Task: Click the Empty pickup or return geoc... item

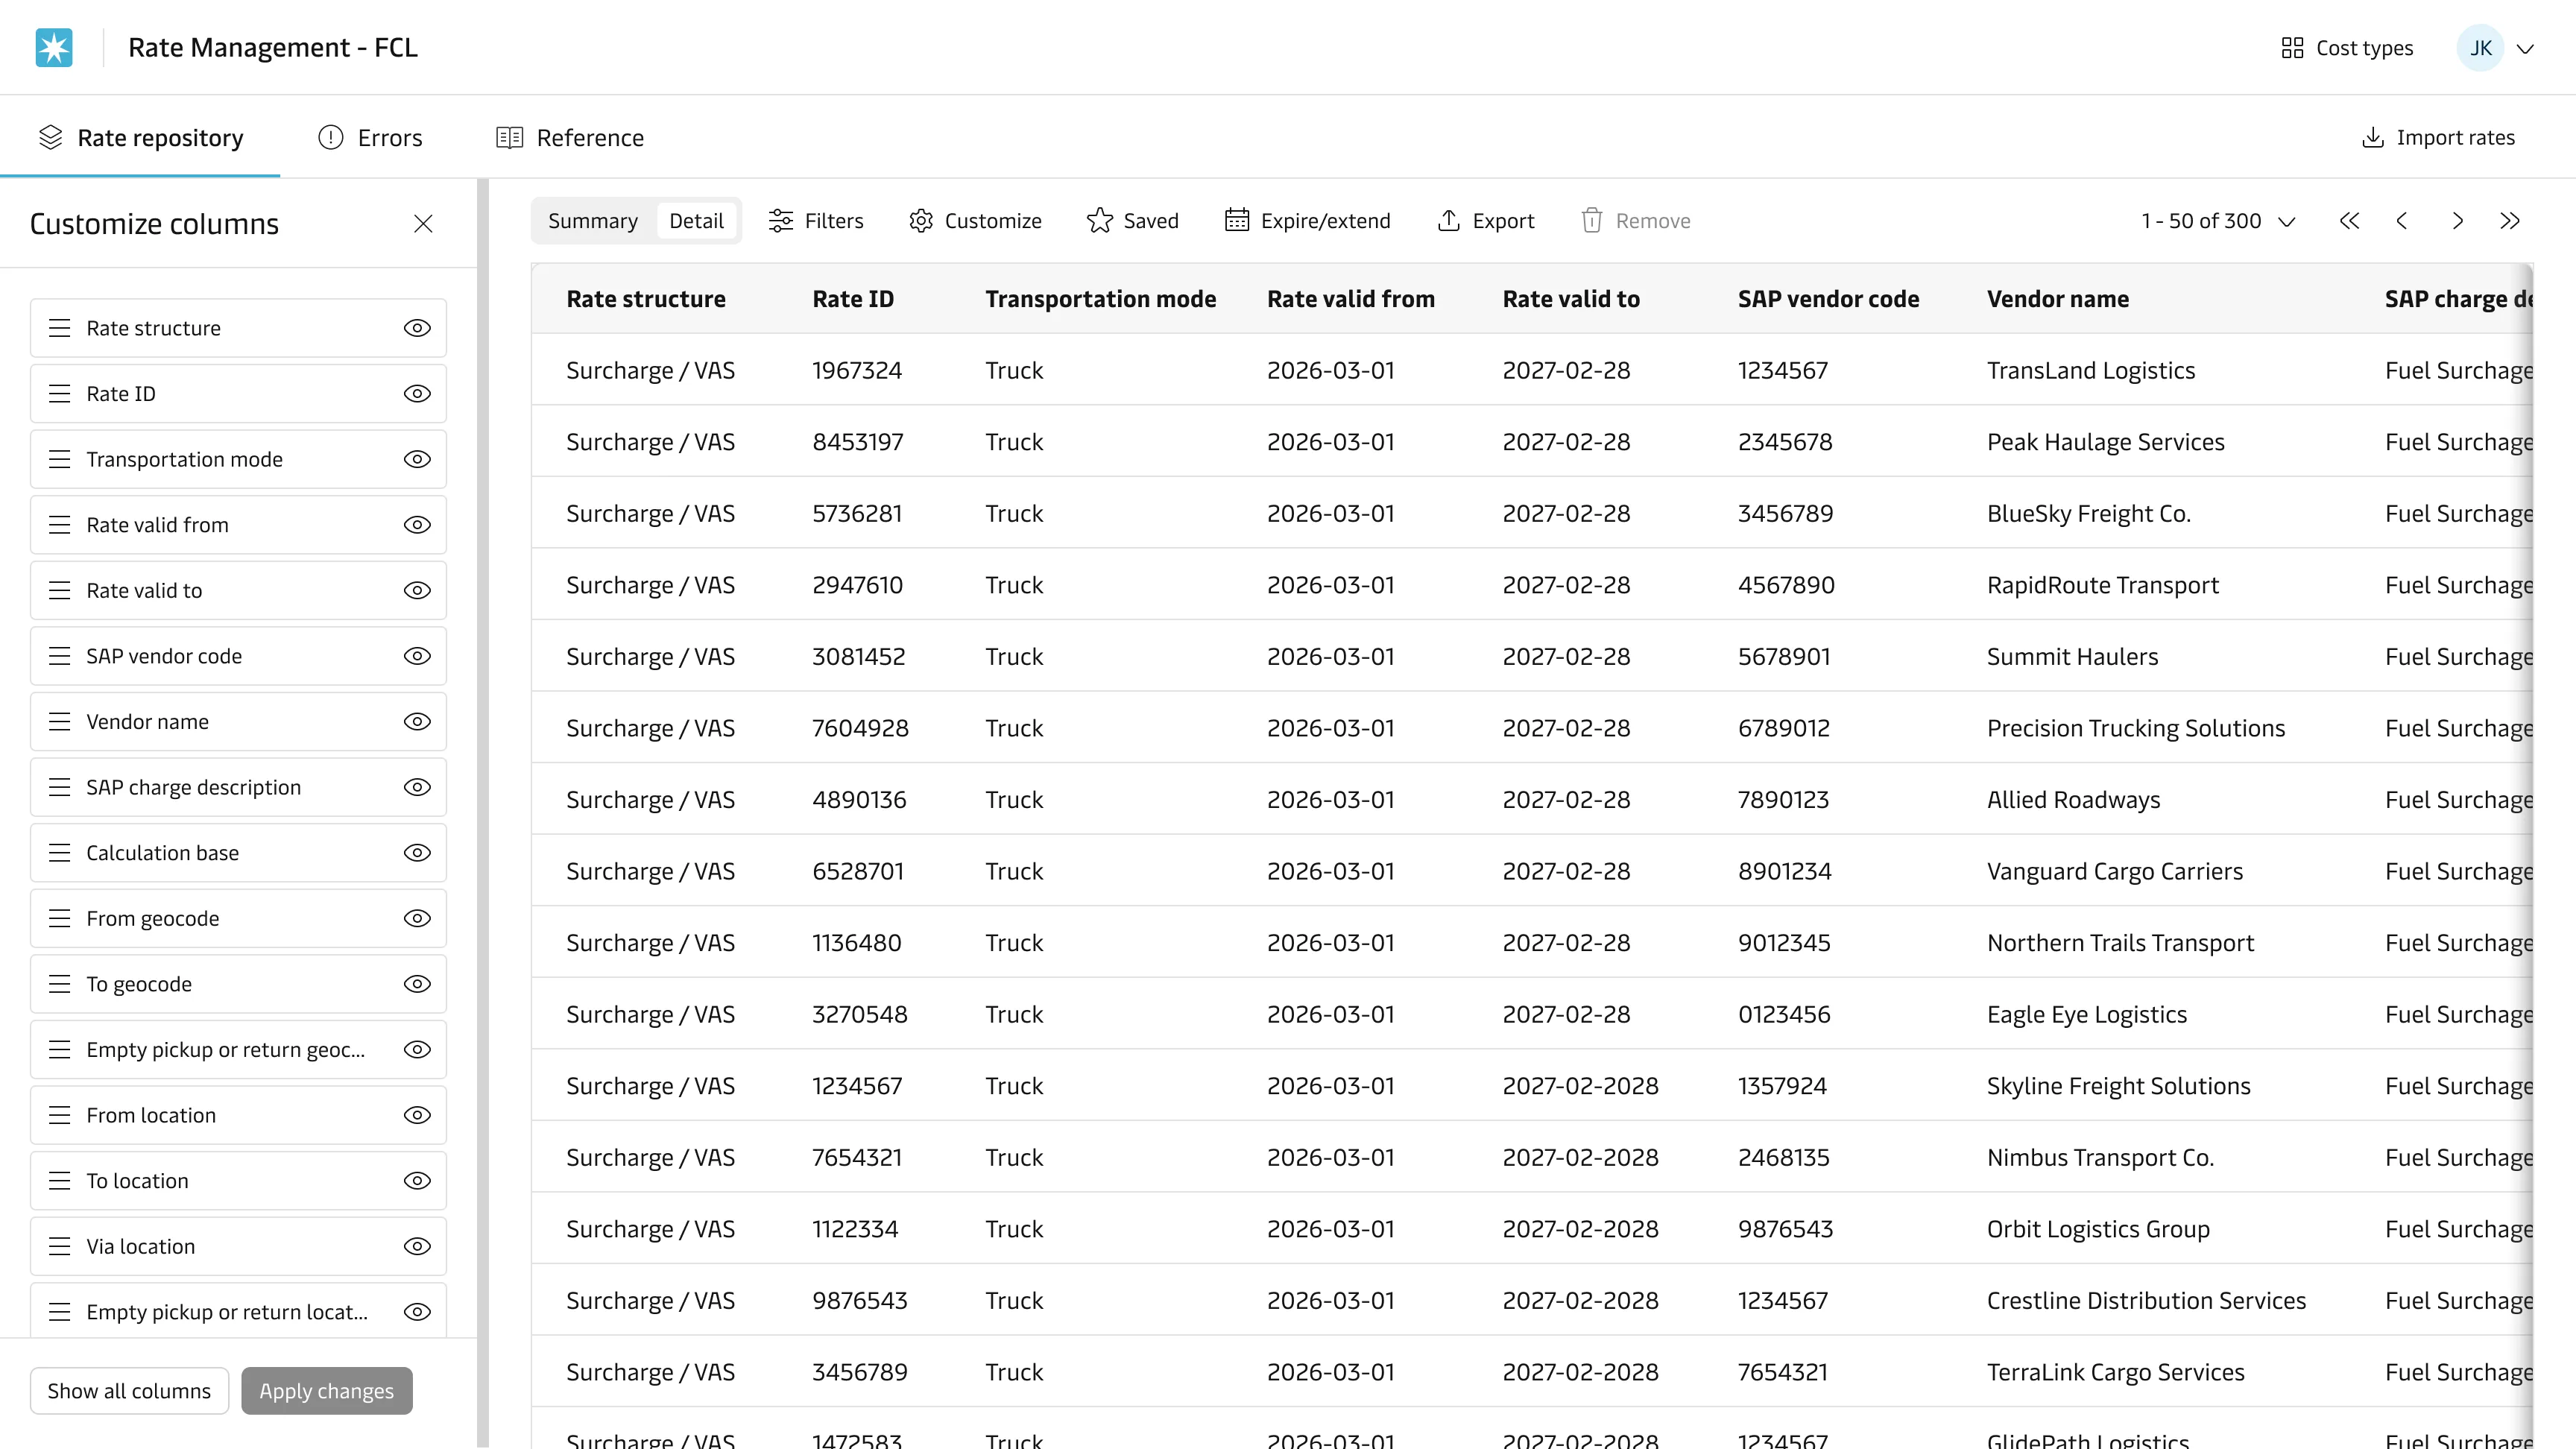Action: [x=238, y=1050]
